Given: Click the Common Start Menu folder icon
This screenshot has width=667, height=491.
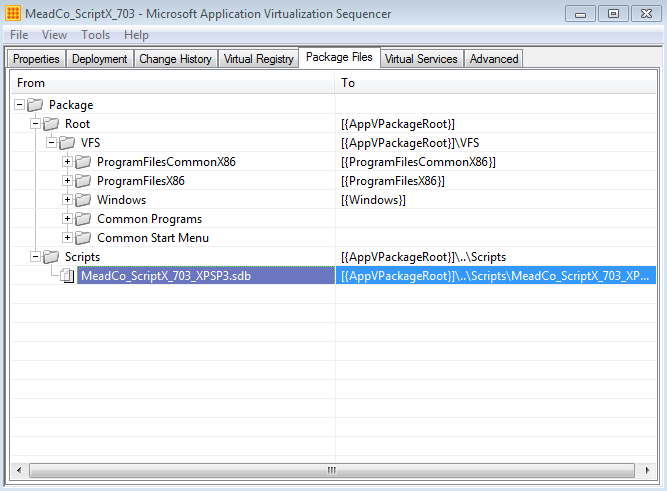Looking at the screenshot, I should pyautogui.click(x=83, y=238).
